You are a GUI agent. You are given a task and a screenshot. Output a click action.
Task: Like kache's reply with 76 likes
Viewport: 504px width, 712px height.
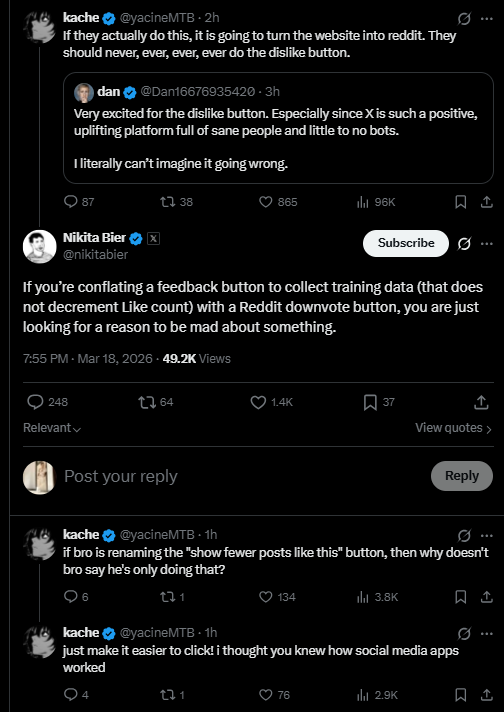[x=265, y=695]
